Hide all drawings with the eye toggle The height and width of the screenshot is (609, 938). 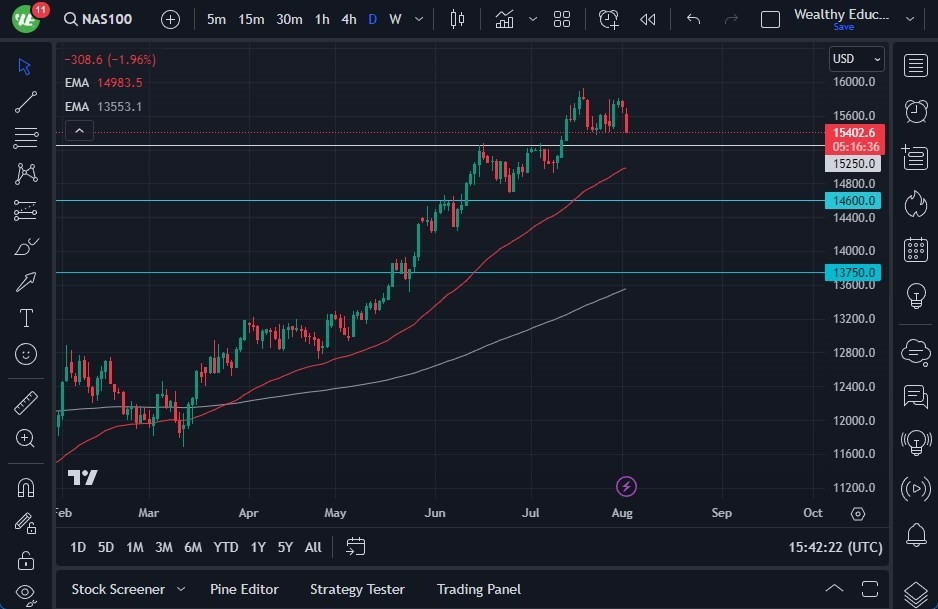click(27, 591)
